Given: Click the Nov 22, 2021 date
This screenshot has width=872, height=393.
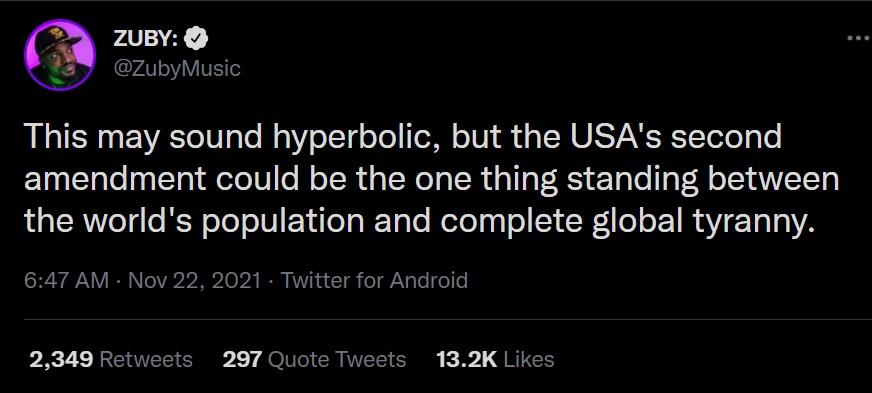Looking at the screenshot, I should pos(195,280).
